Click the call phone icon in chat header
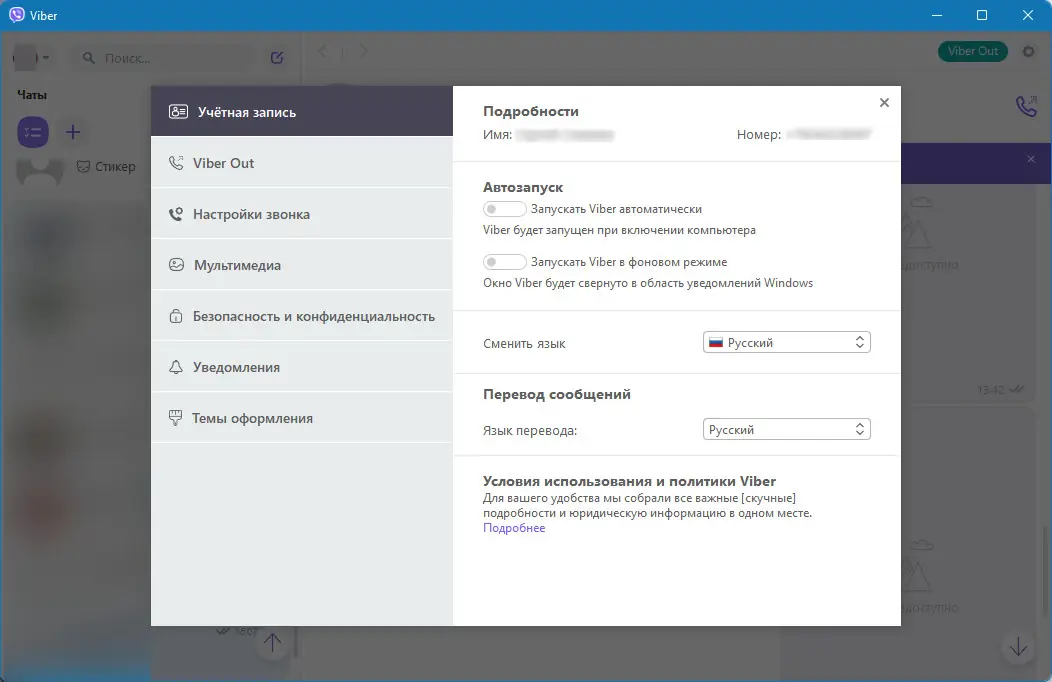The width and height of the screenshot is (1052, 682). click(x=1027, y=106)
